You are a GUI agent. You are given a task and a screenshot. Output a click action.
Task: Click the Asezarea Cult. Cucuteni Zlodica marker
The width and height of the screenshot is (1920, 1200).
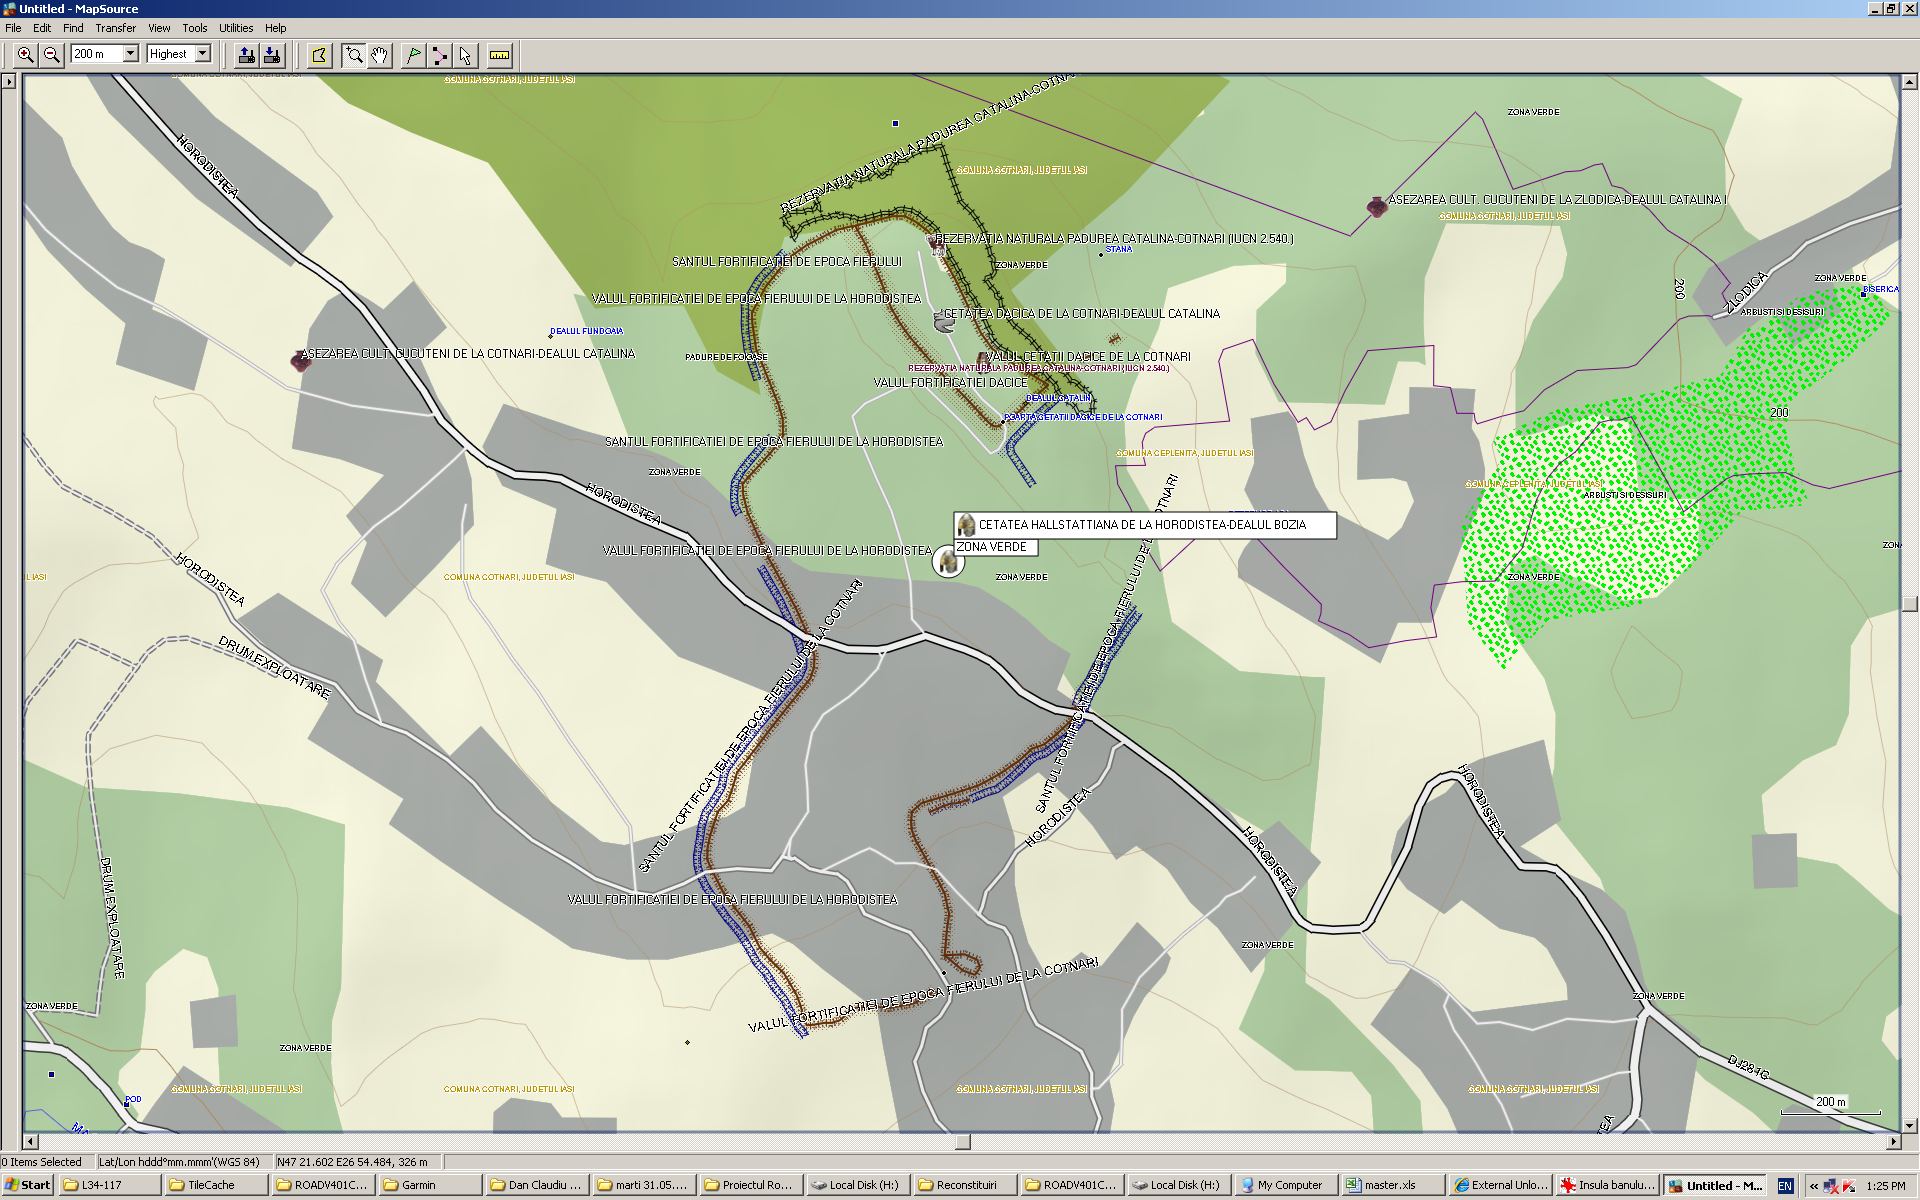[x=1377, y=206]
